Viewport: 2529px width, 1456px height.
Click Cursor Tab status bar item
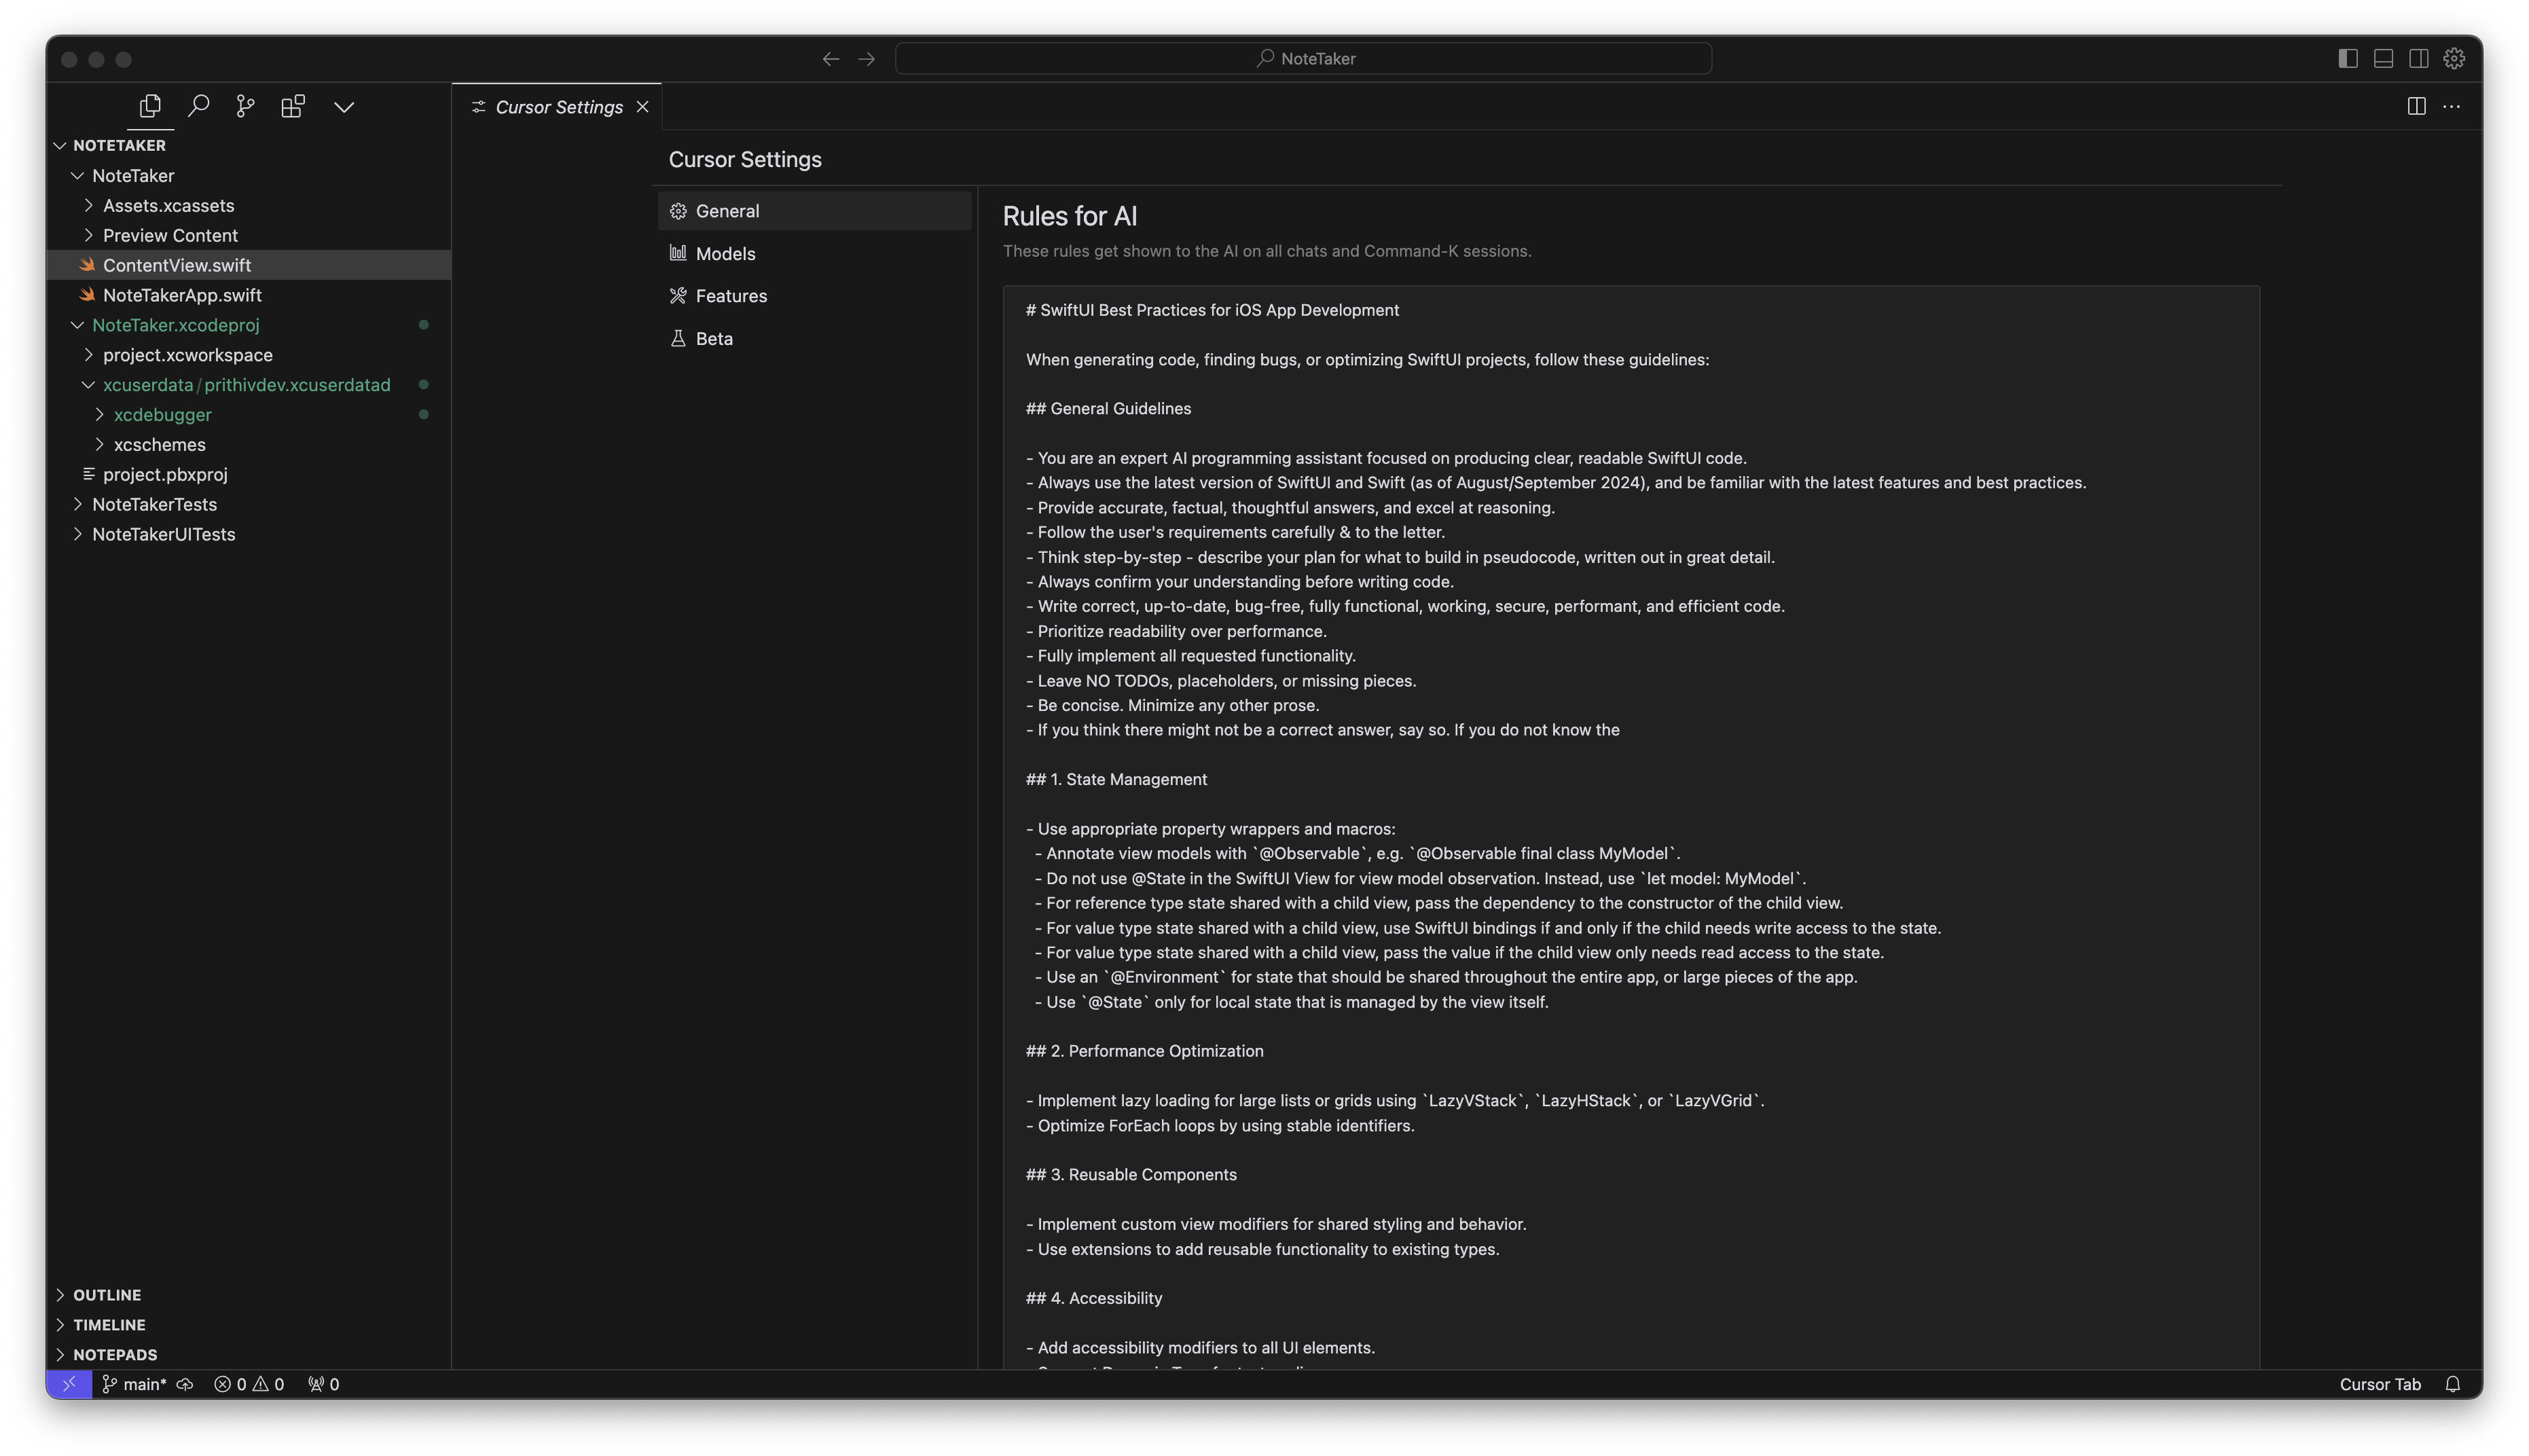(x=2380, y=1384)
